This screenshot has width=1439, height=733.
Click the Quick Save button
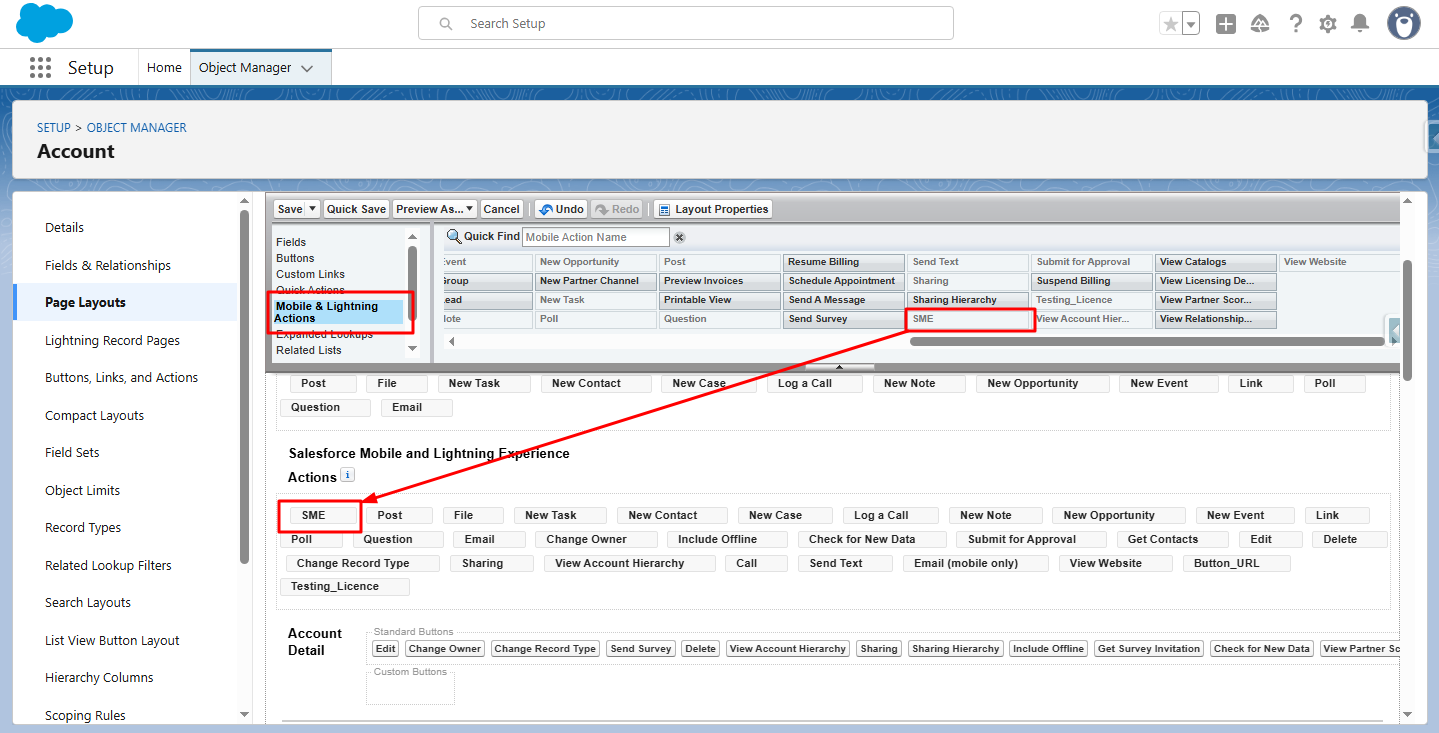tap(356, 209)
